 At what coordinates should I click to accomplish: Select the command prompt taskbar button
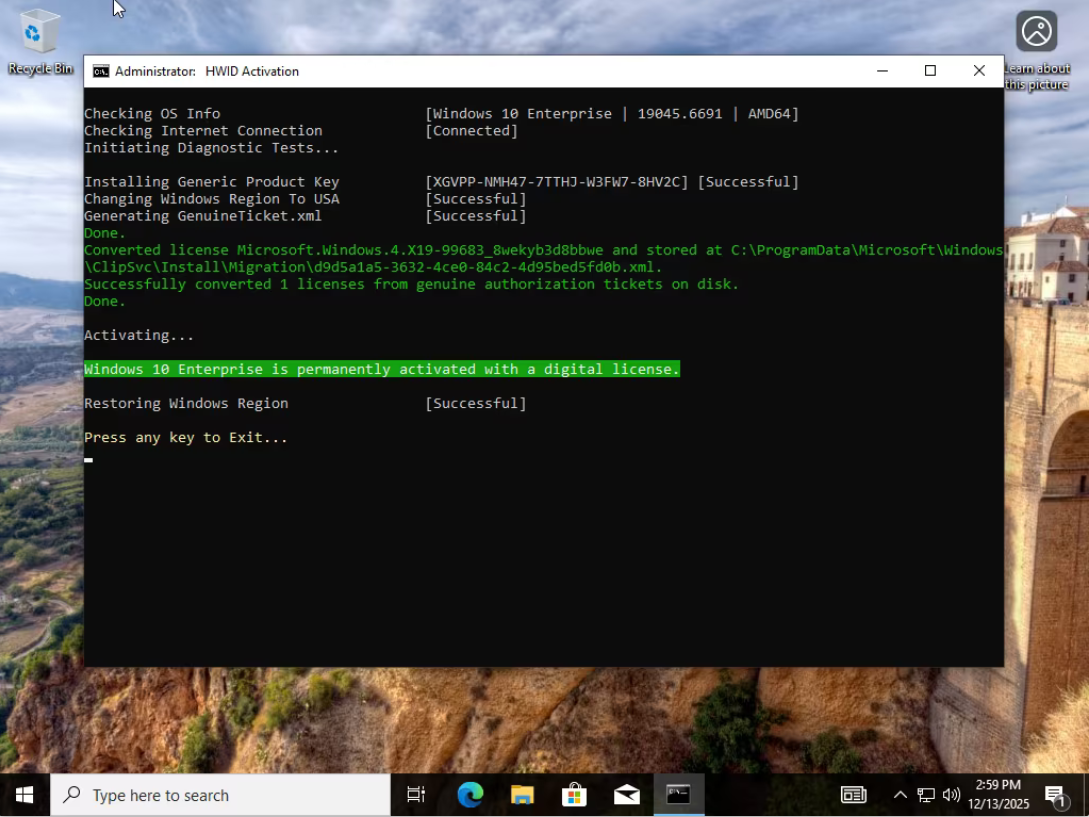pos(679,795)
